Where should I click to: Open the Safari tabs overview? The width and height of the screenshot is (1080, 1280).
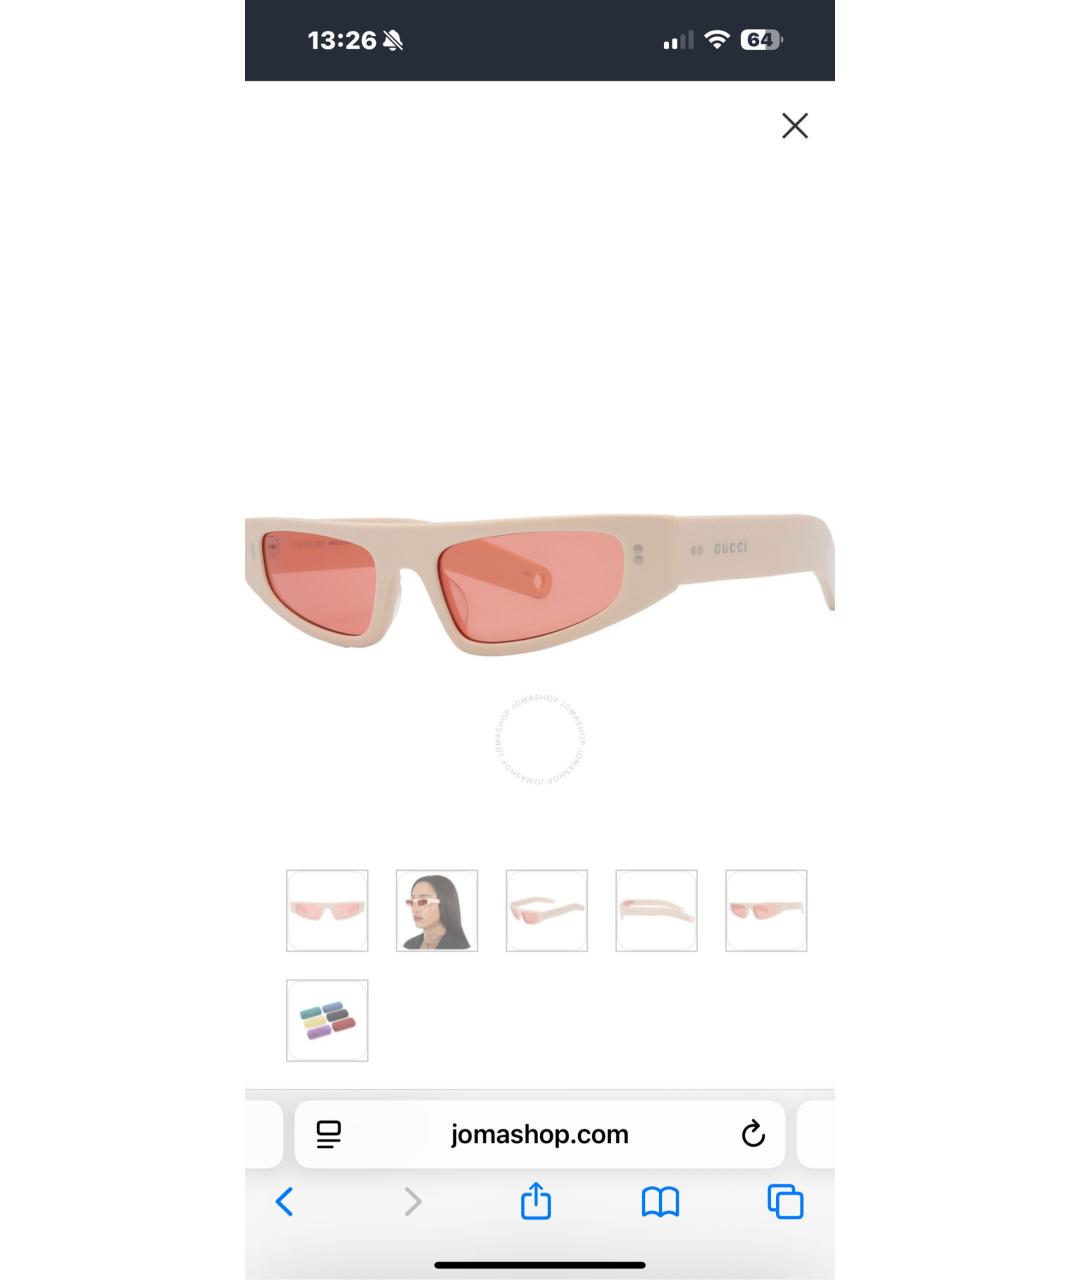click(x=785, y=1202)
